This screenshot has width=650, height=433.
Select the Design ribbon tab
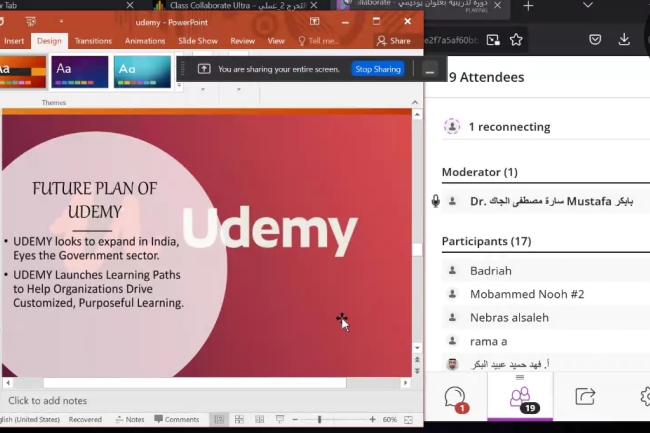click(x=49, y=41)
